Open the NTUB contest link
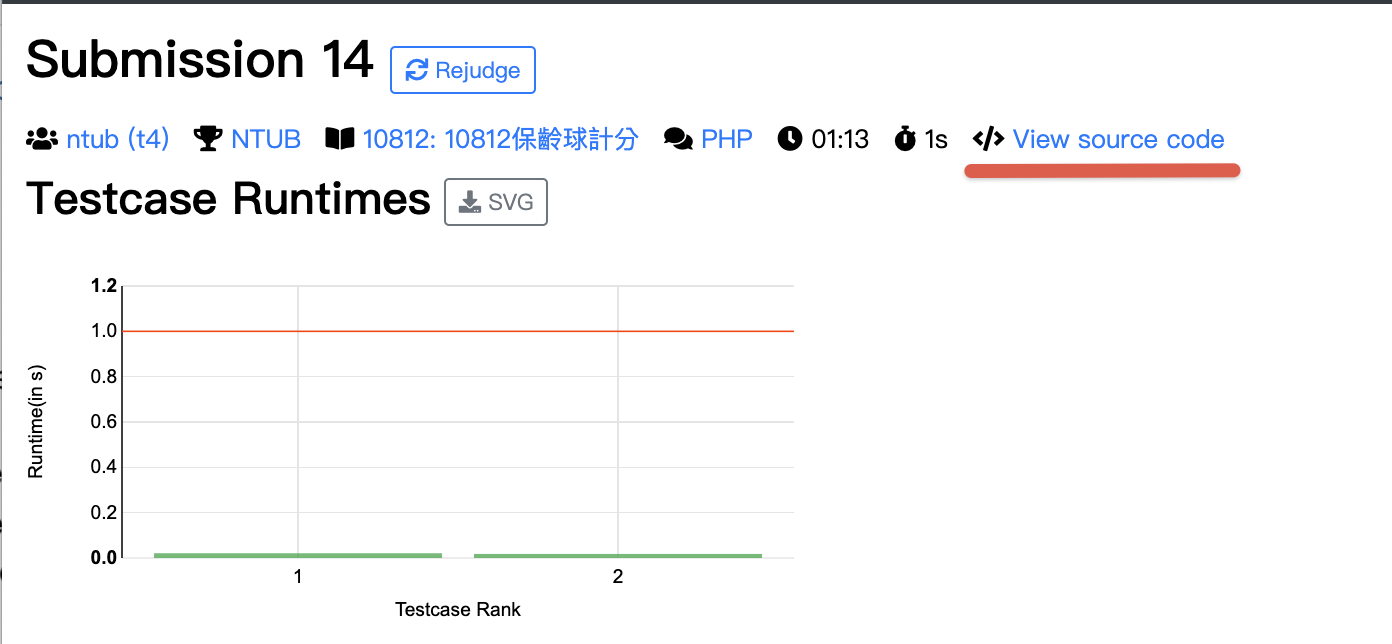Screen dimensions: 1392x644 pos(266,139)
